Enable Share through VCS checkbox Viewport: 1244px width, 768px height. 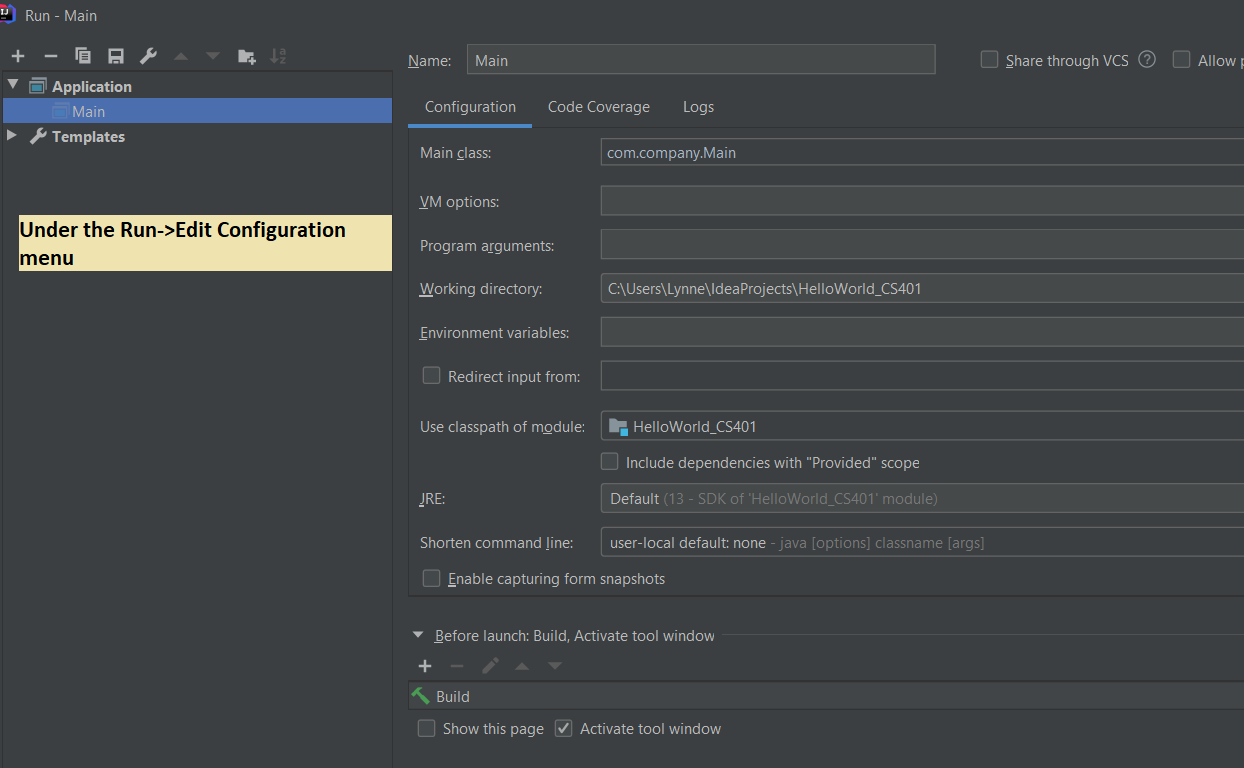click(x=990, y=60)
